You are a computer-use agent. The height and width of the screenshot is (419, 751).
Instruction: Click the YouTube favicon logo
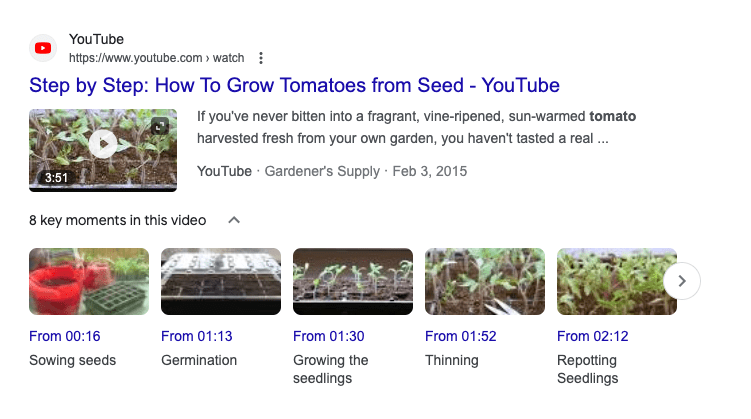43,48
